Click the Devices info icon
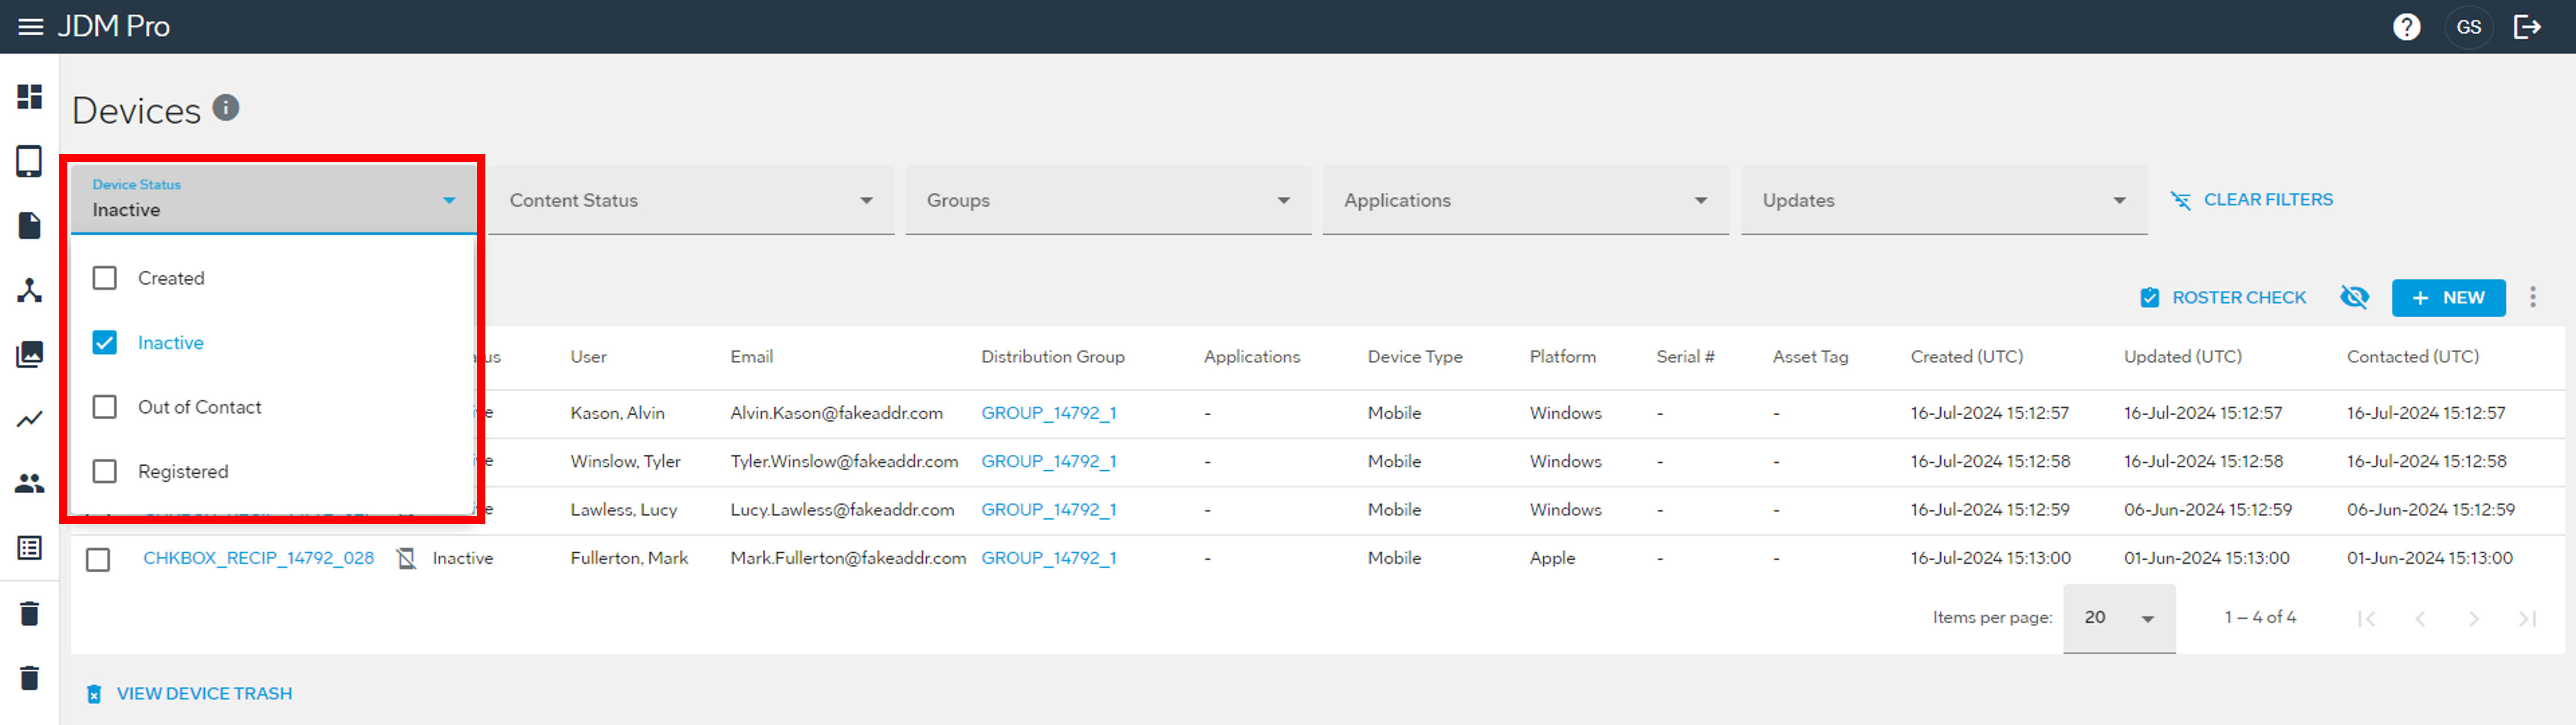 (226, 107)
